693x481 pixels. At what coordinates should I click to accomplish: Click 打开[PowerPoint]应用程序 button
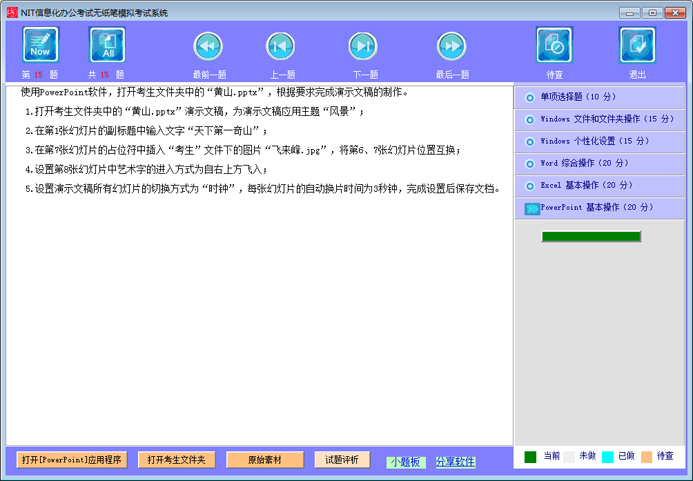pyautogui.click(x=71, y=460)
